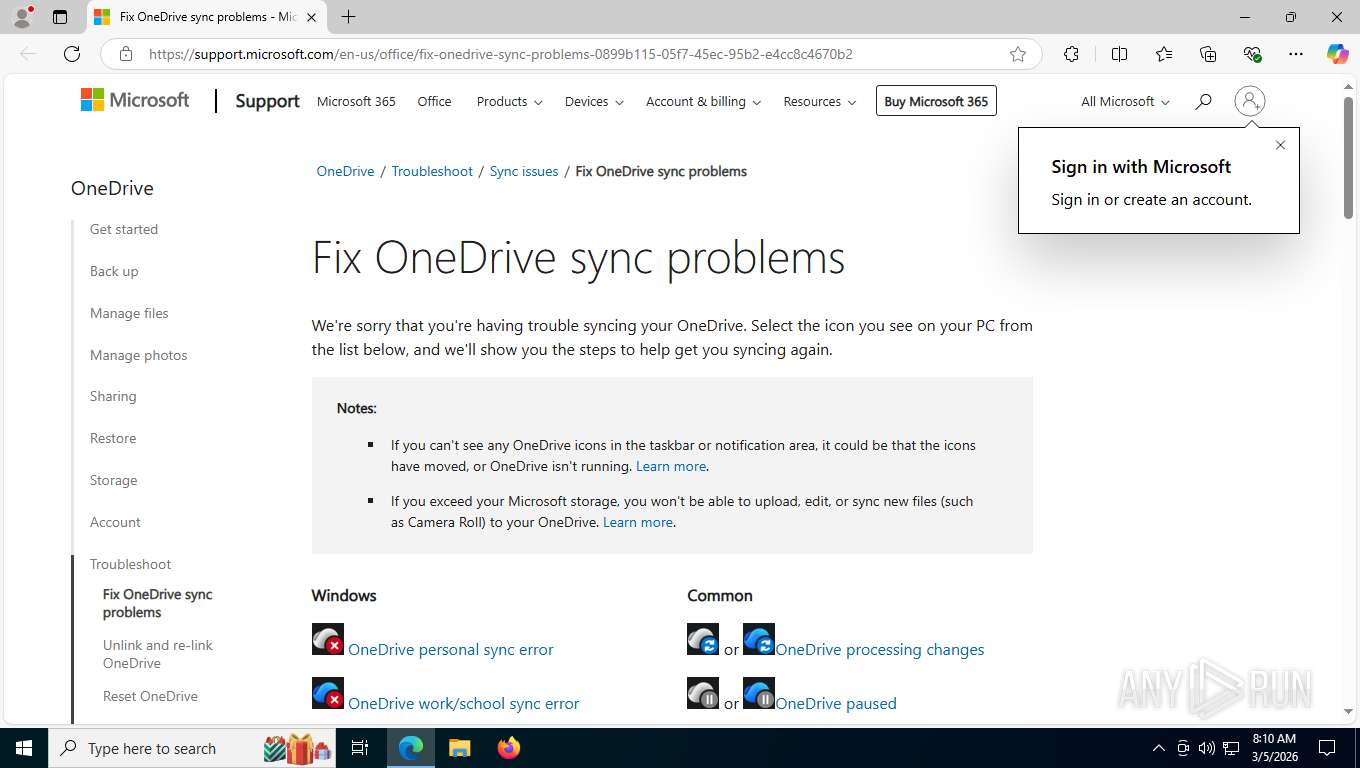Open Sharing in the sidebar
Viewport: 1360px width, 768px height.
[113, 396]
